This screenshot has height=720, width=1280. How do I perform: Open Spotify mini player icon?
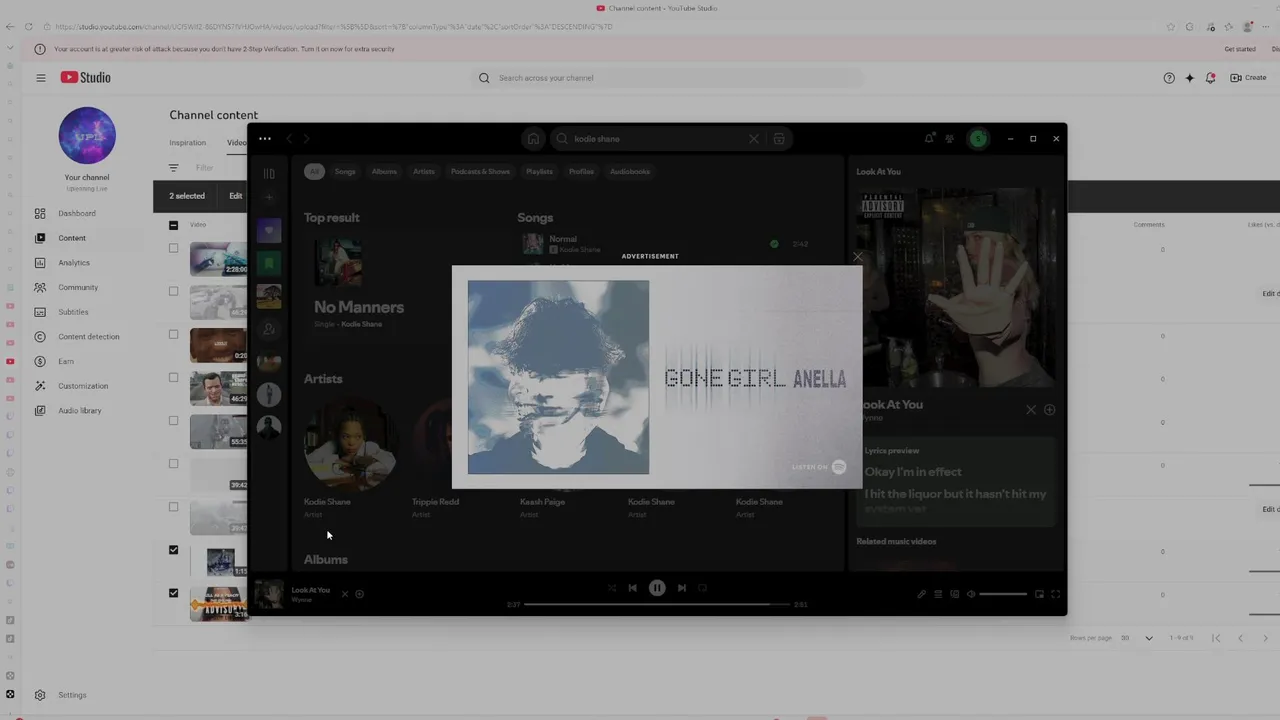[1039, 594]
